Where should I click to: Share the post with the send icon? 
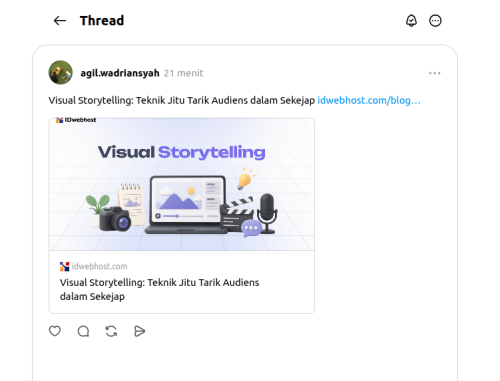pos(139,331)
